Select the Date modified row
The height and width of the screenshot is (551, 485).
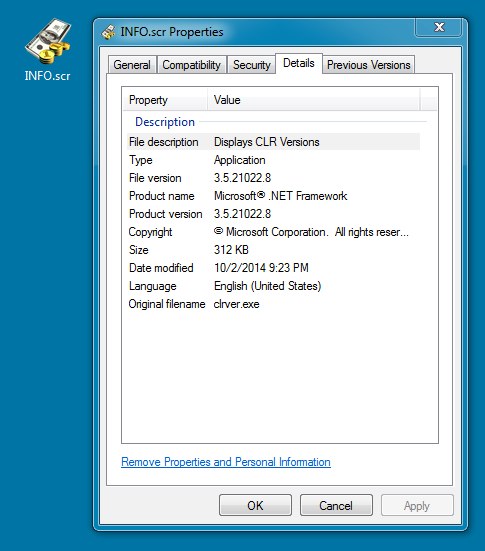[273, 268]
